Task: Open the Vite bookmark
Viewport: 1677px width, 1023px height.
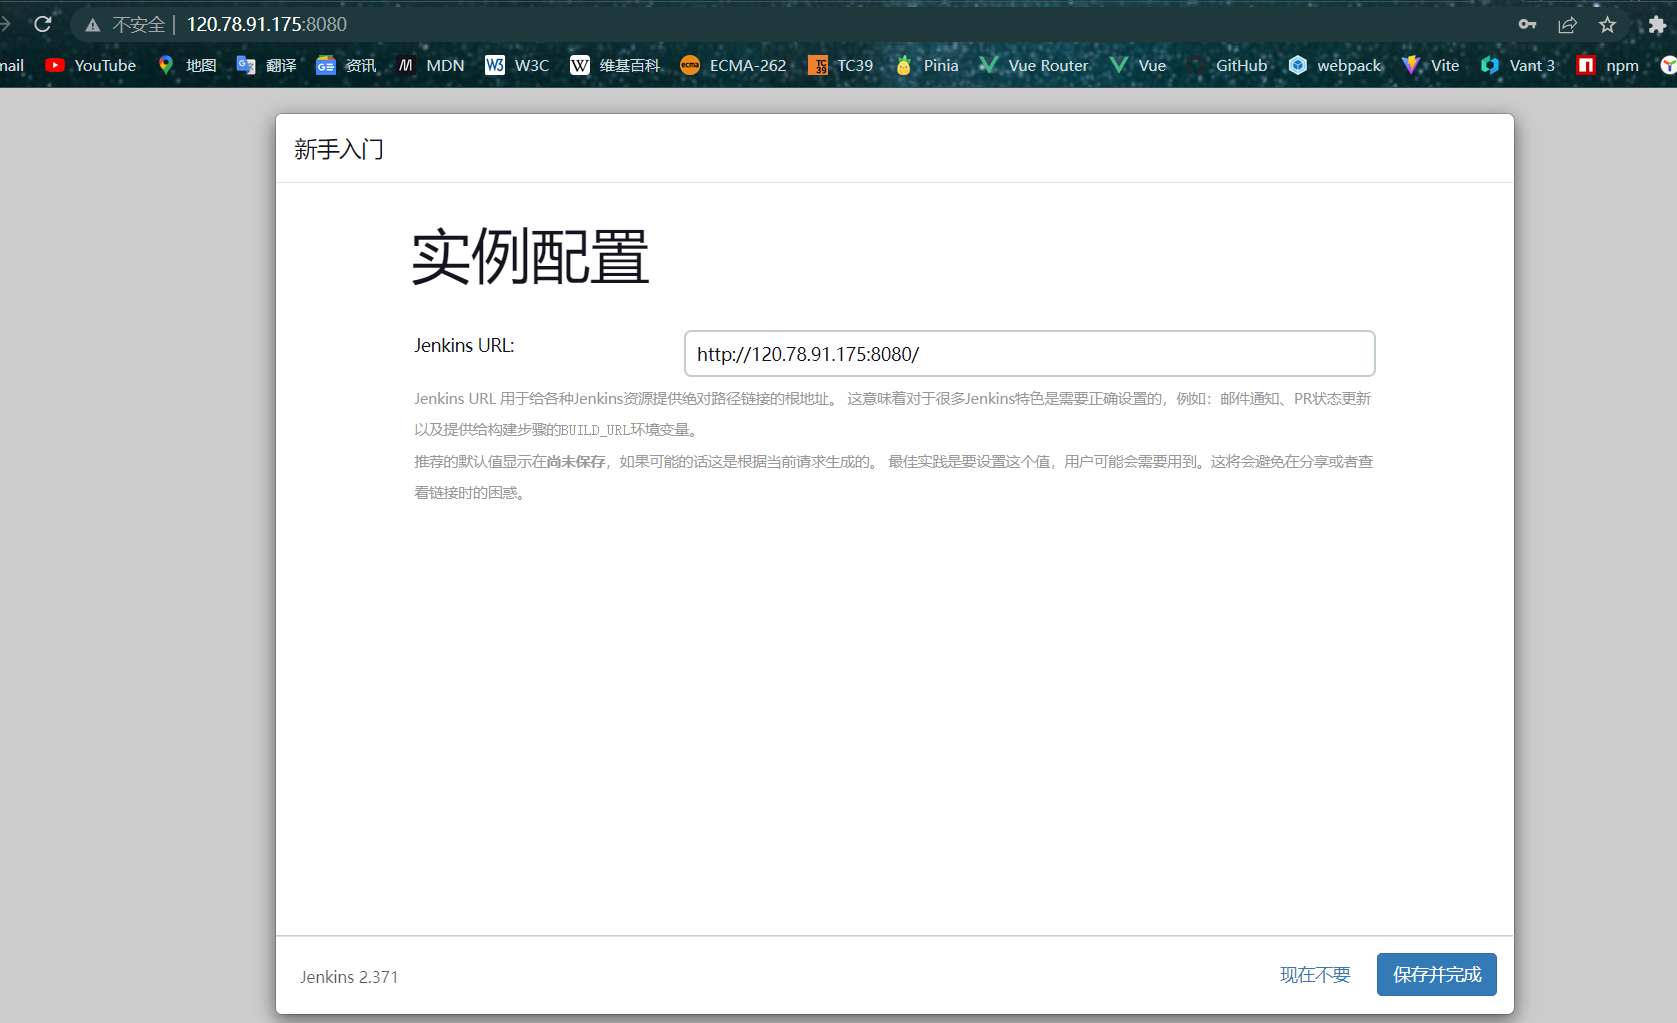Action: click(1431, 65)
